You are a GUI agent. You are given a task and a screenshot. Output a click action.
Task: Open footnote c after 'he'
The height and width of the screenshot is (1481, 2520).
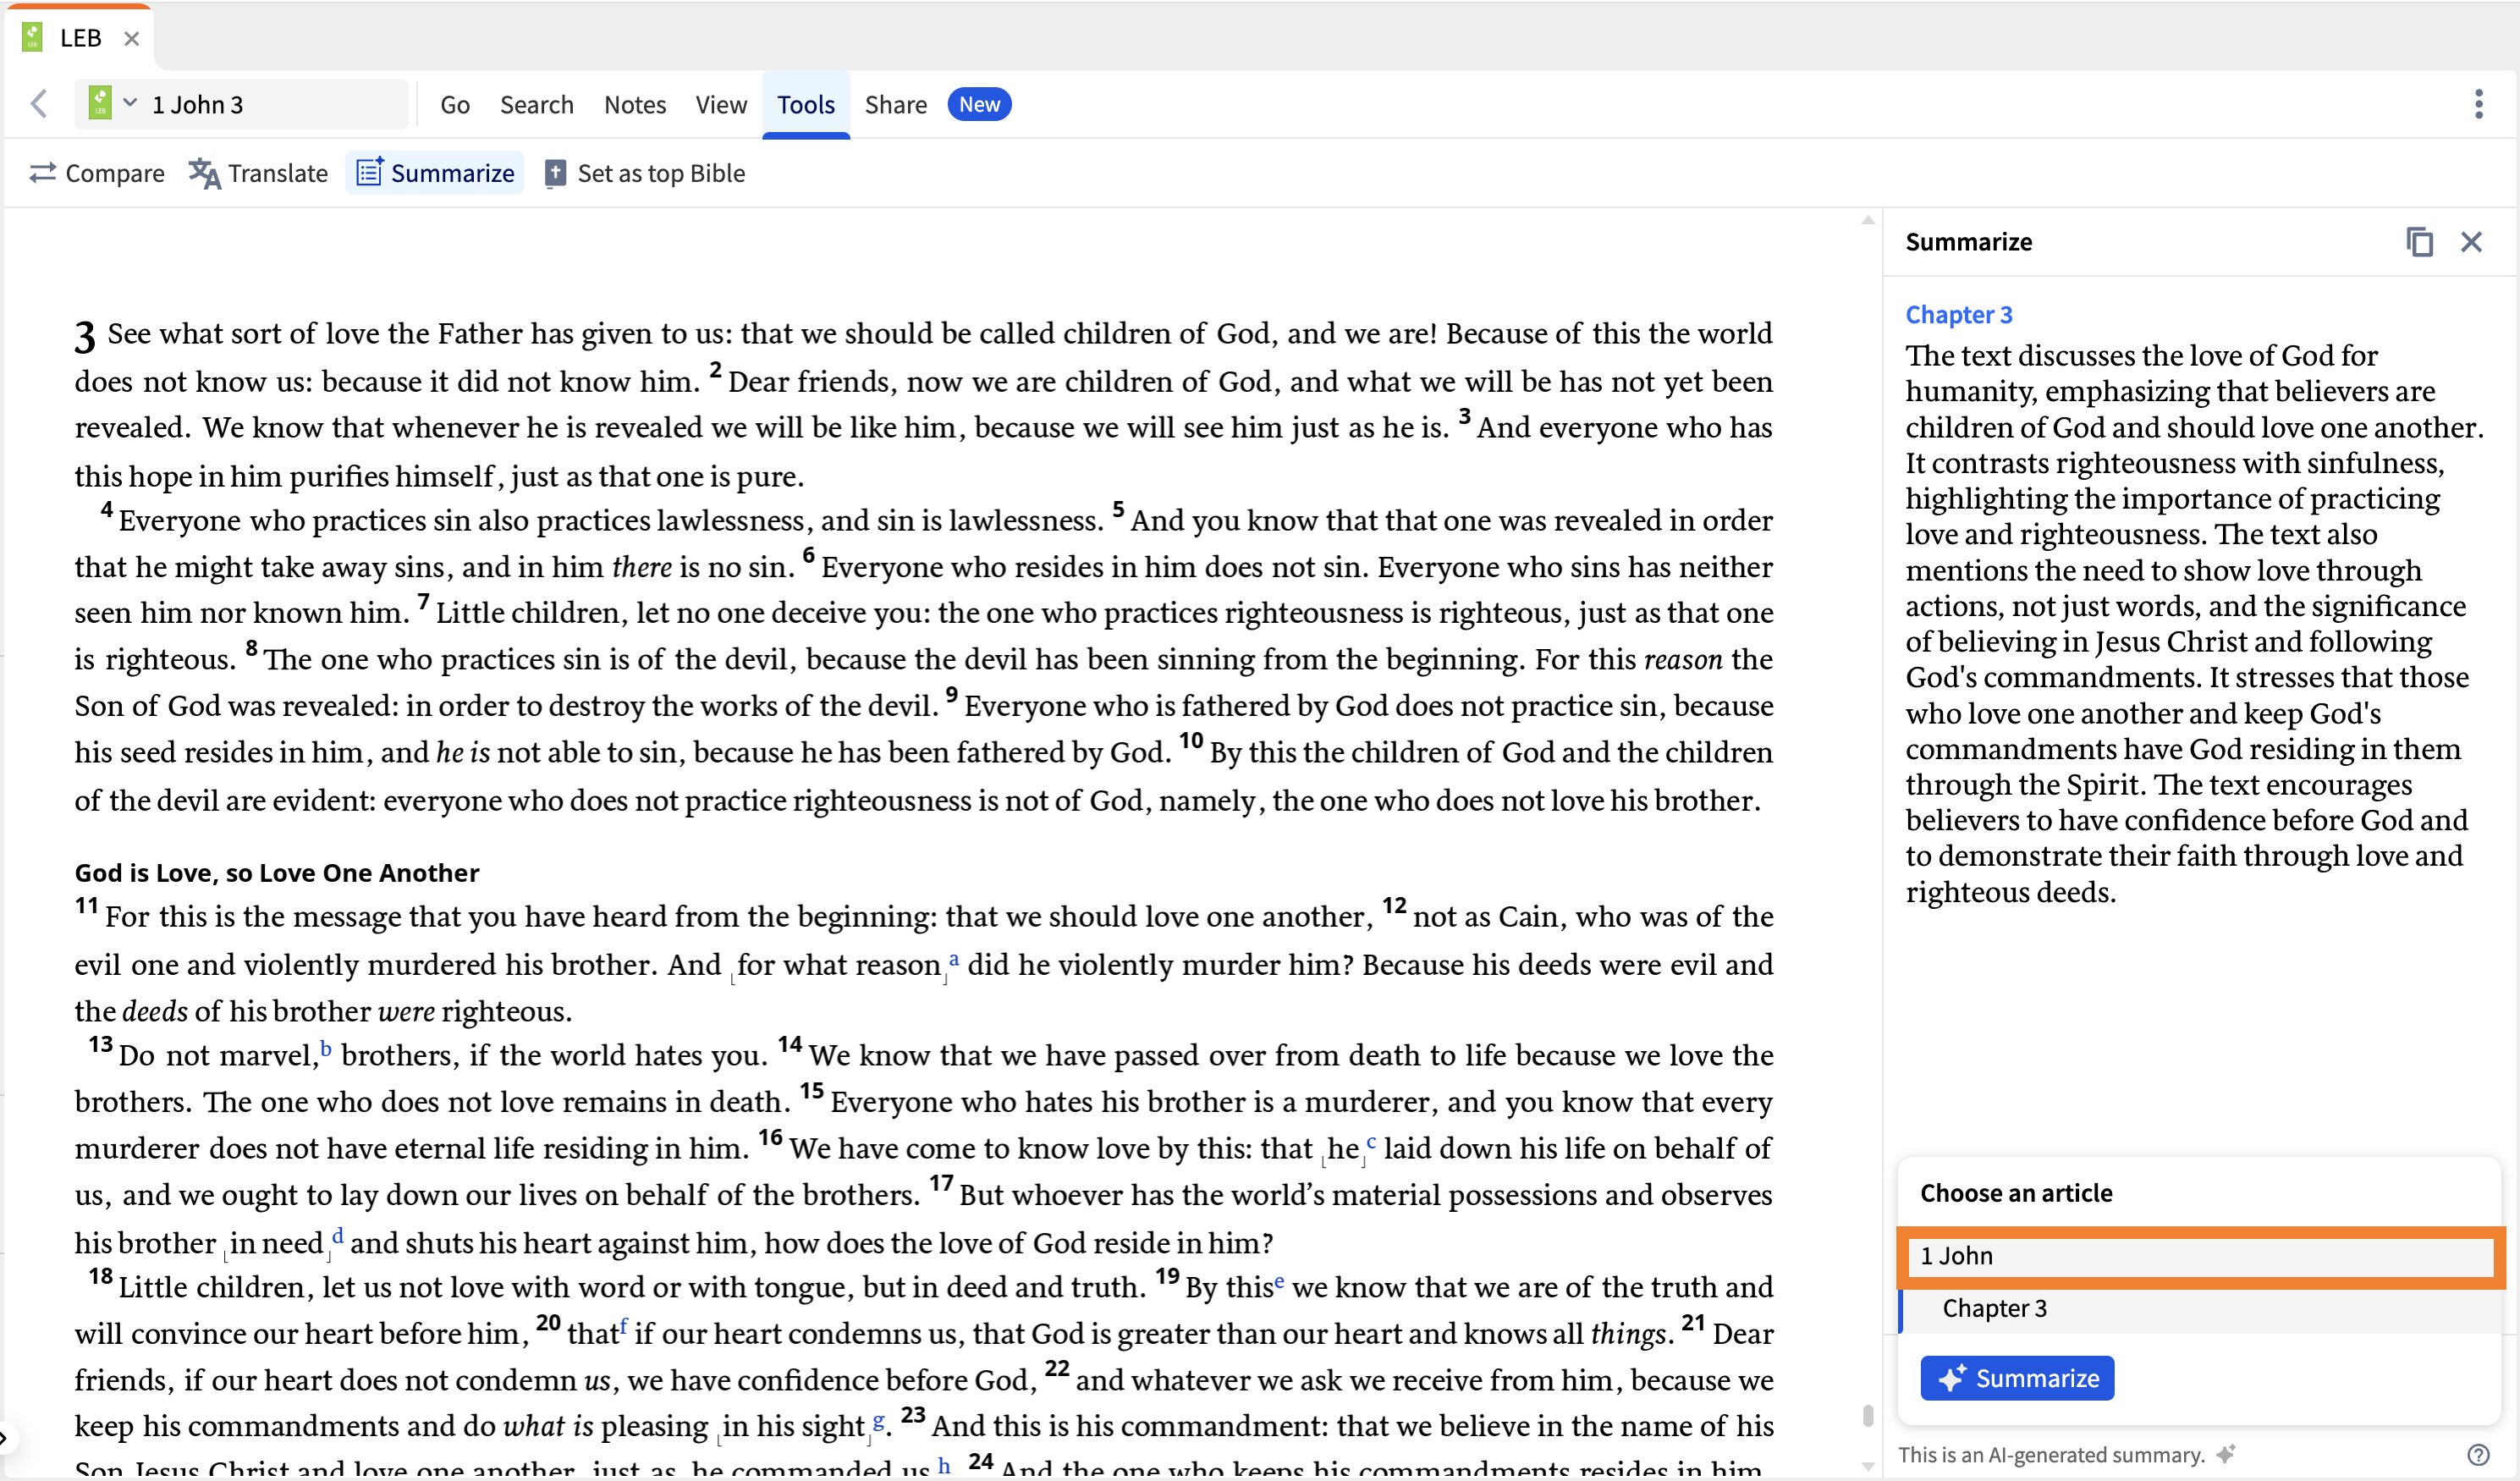(1371, 1142)
